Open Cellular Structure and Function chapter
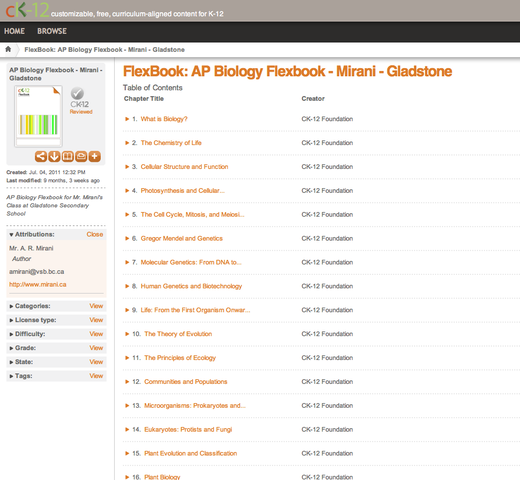The height and width of the screenshot is (480, 520). [x=184, y=167]
